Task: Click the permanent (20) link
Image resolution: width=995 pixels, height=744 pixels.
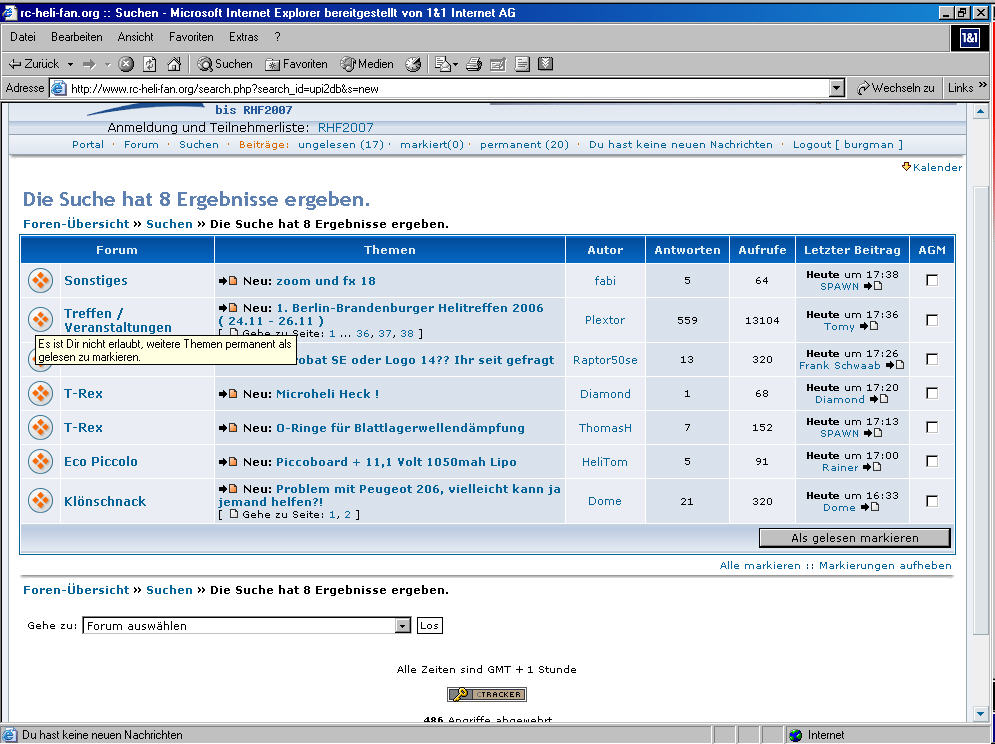Action: tap(524, 144)
